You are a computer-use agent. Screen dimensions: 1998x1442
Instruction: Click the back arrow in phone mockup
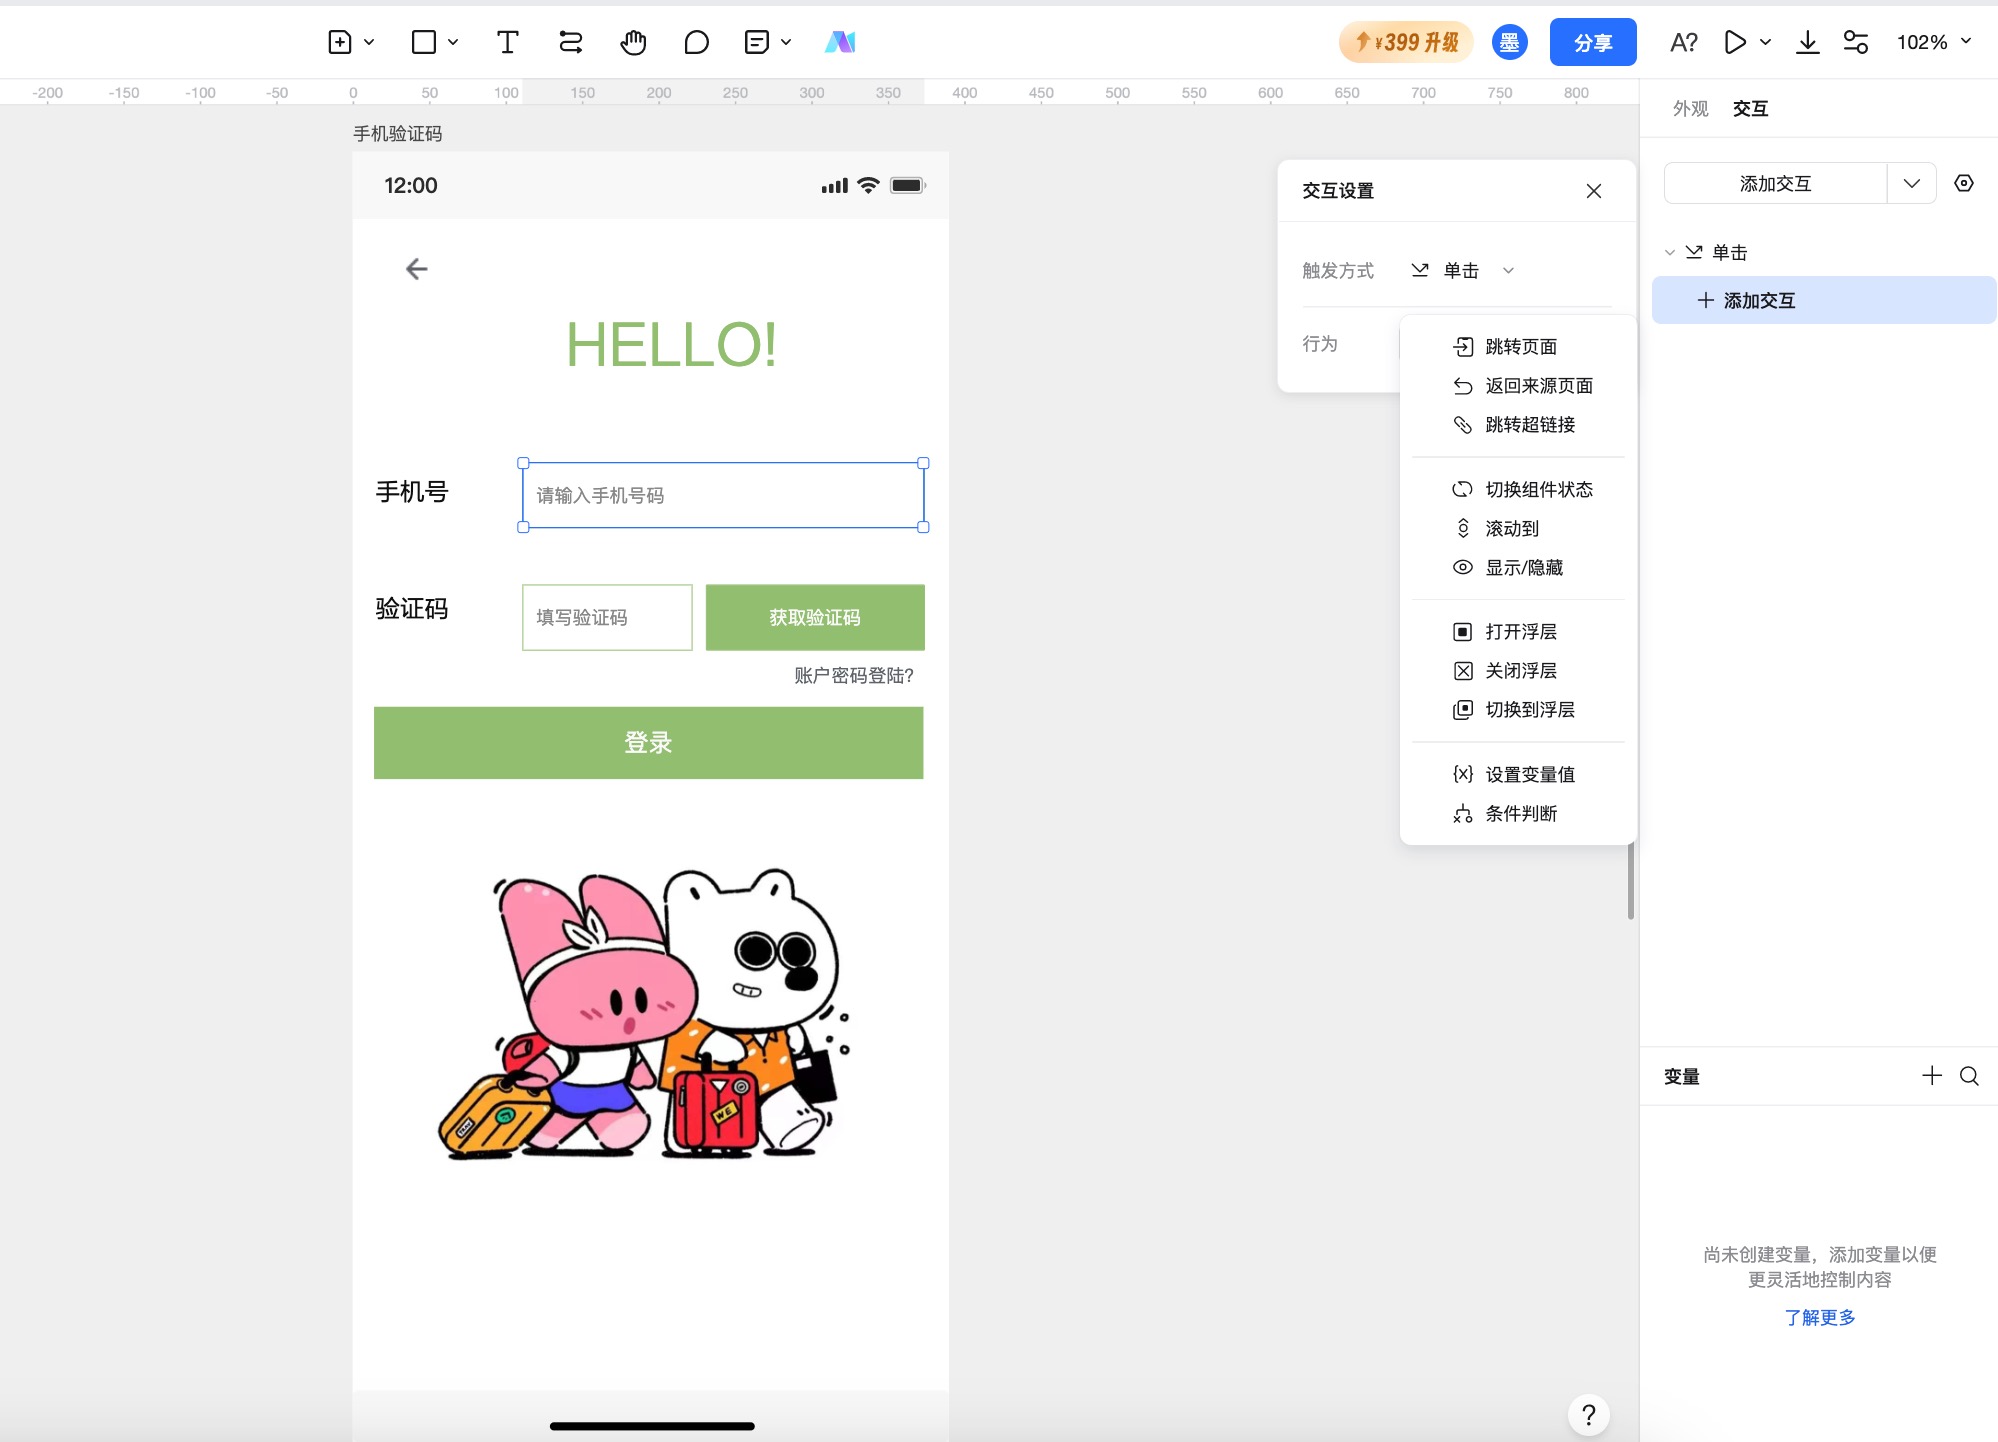(416, 268)
